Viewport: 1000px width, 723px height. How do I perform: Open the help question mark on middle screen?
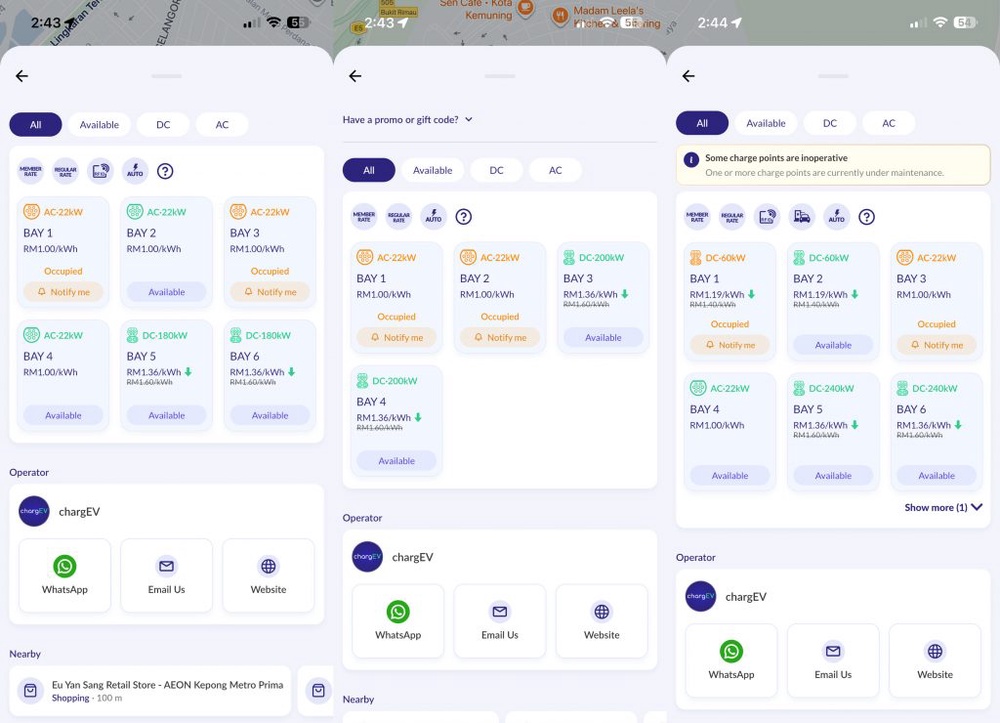[464, 217]
